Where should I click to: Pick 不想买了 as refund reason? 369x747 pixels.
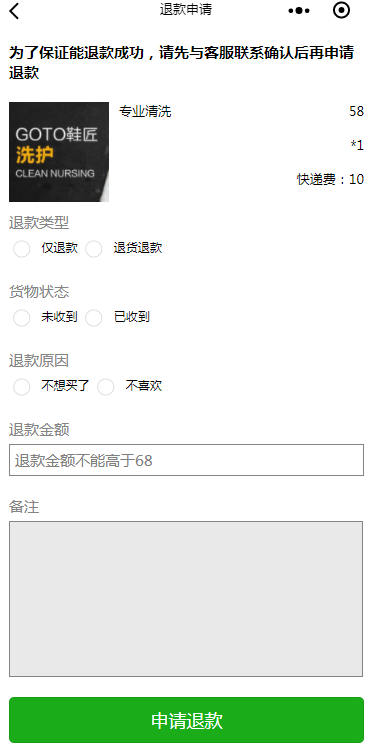click(22, 387)
